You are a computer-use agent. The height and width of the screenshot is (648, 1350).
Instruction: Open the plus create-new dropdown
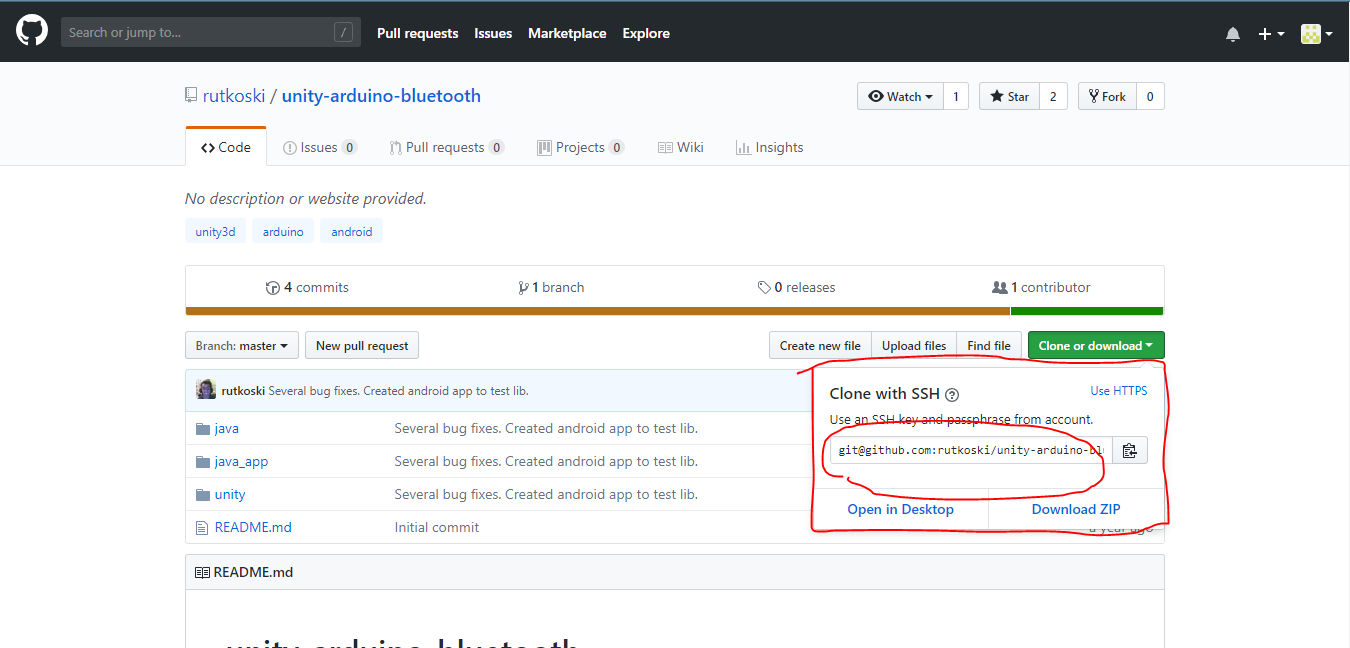point(1271,34)
